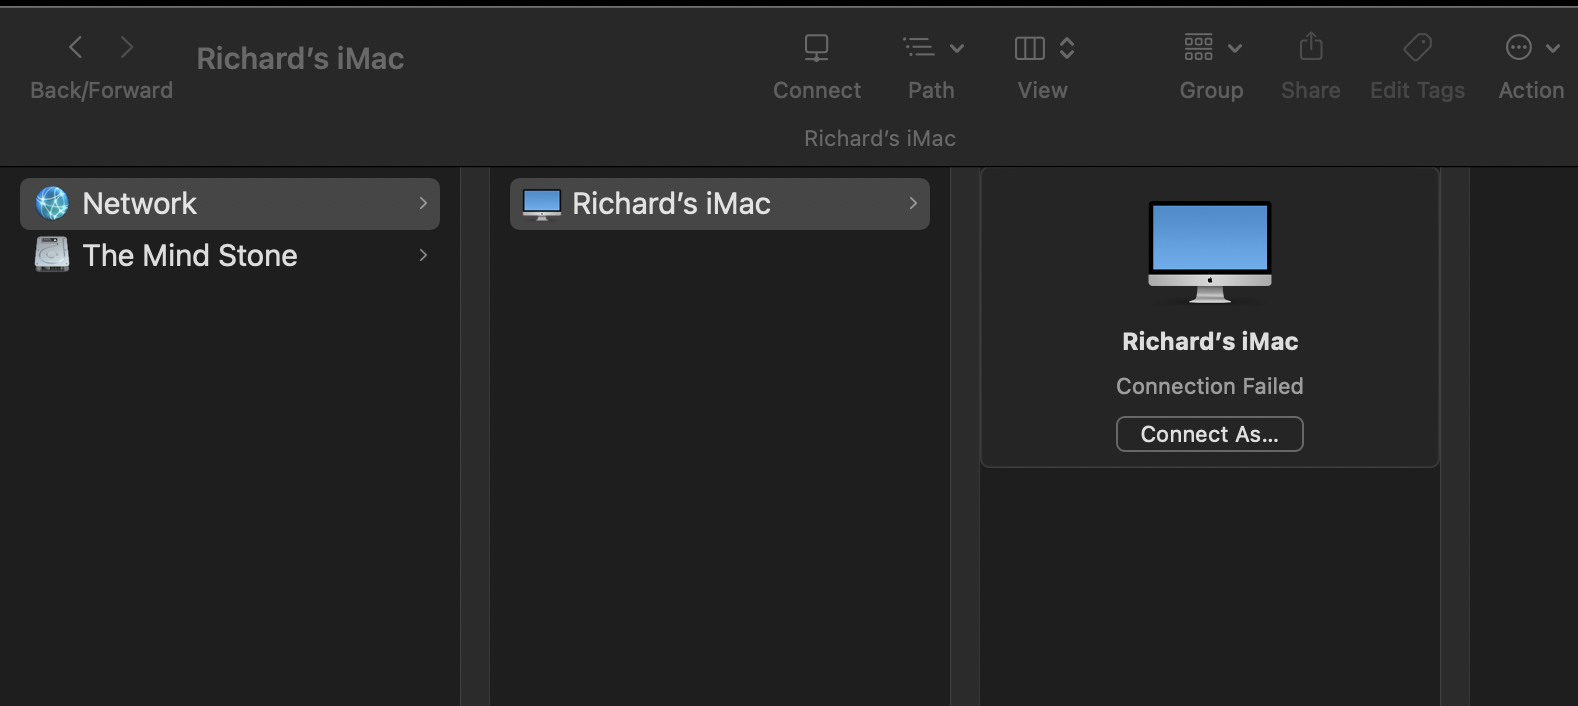Expand the Richard's iMac row chevron
1578x706 pixels.
pos(913,203)
